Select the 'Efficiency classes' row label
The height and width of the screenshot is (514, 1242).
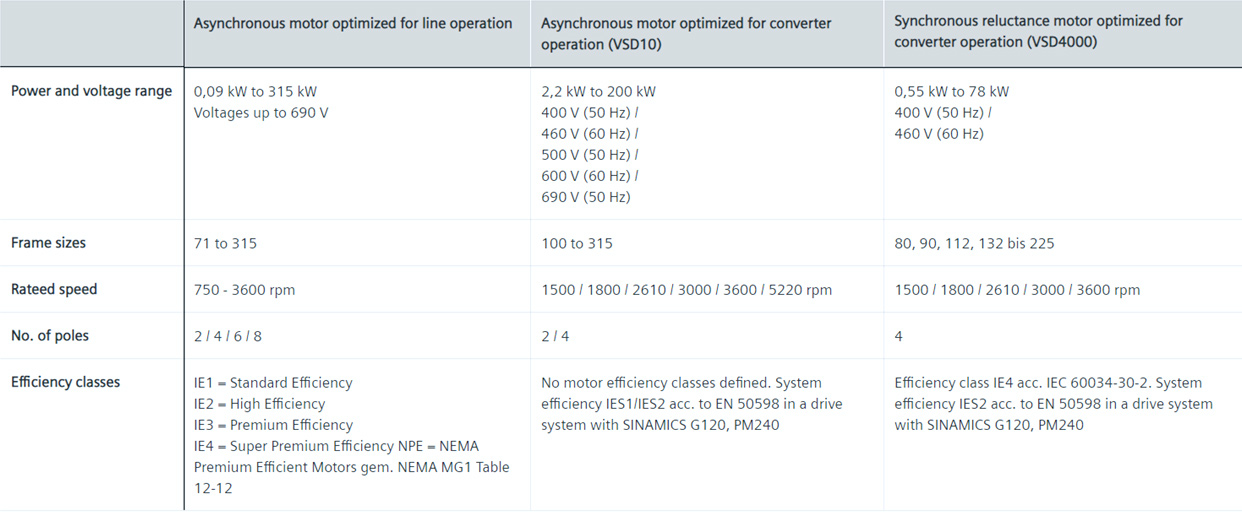65,382
